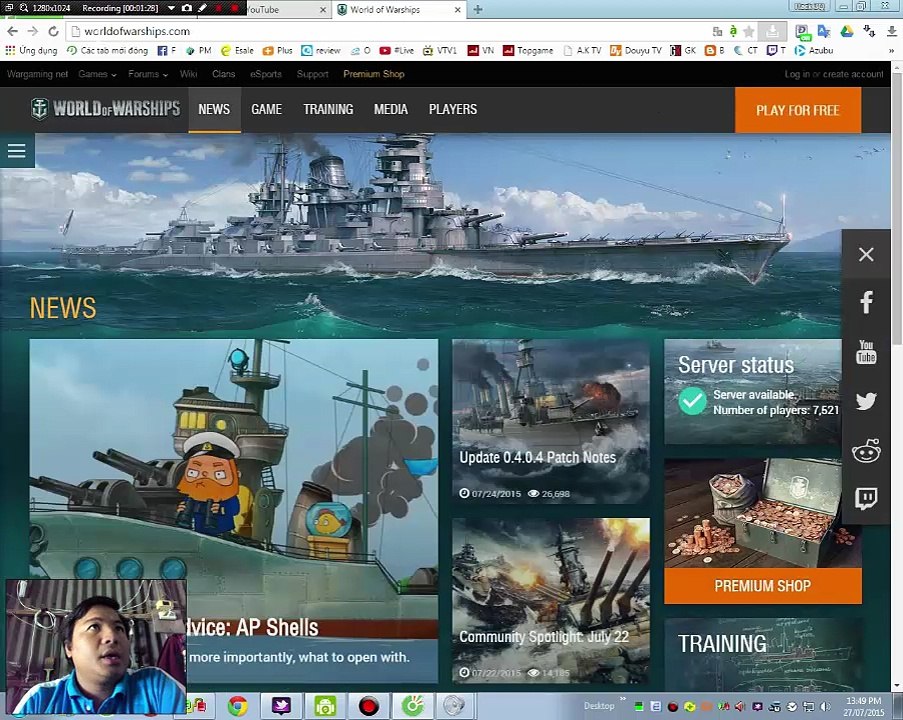The width and height of the screenshot is (903, 720).
Task: Switch to the NEWS tab
Action: tap(214, 109)
